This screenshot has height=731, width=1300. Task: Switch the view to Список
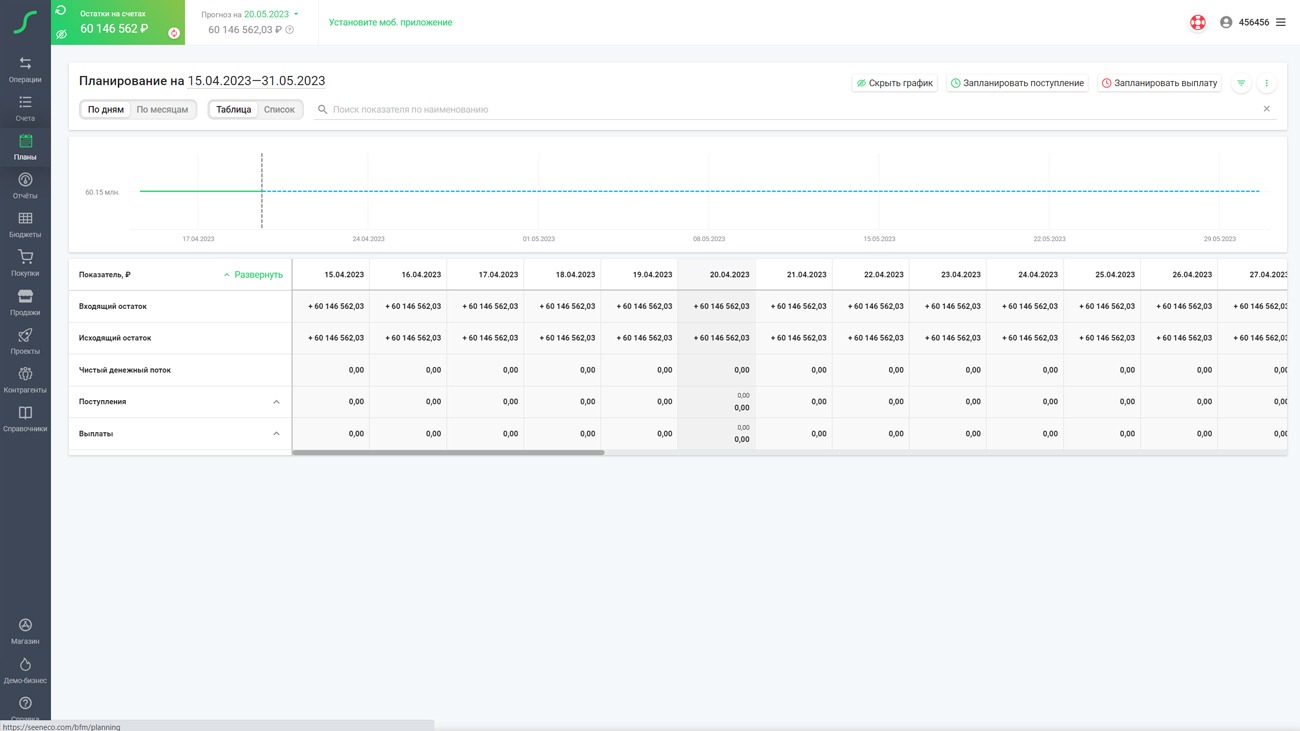(x=279, y=110)
